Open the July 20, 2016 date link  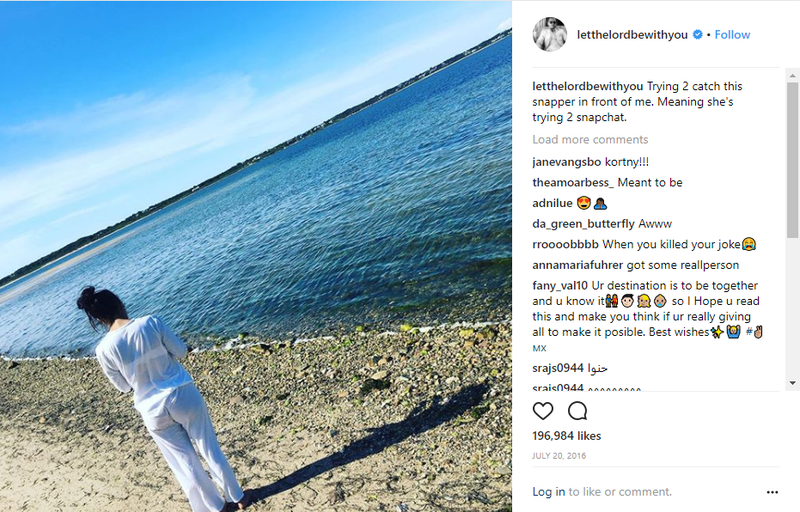(559, 456)
